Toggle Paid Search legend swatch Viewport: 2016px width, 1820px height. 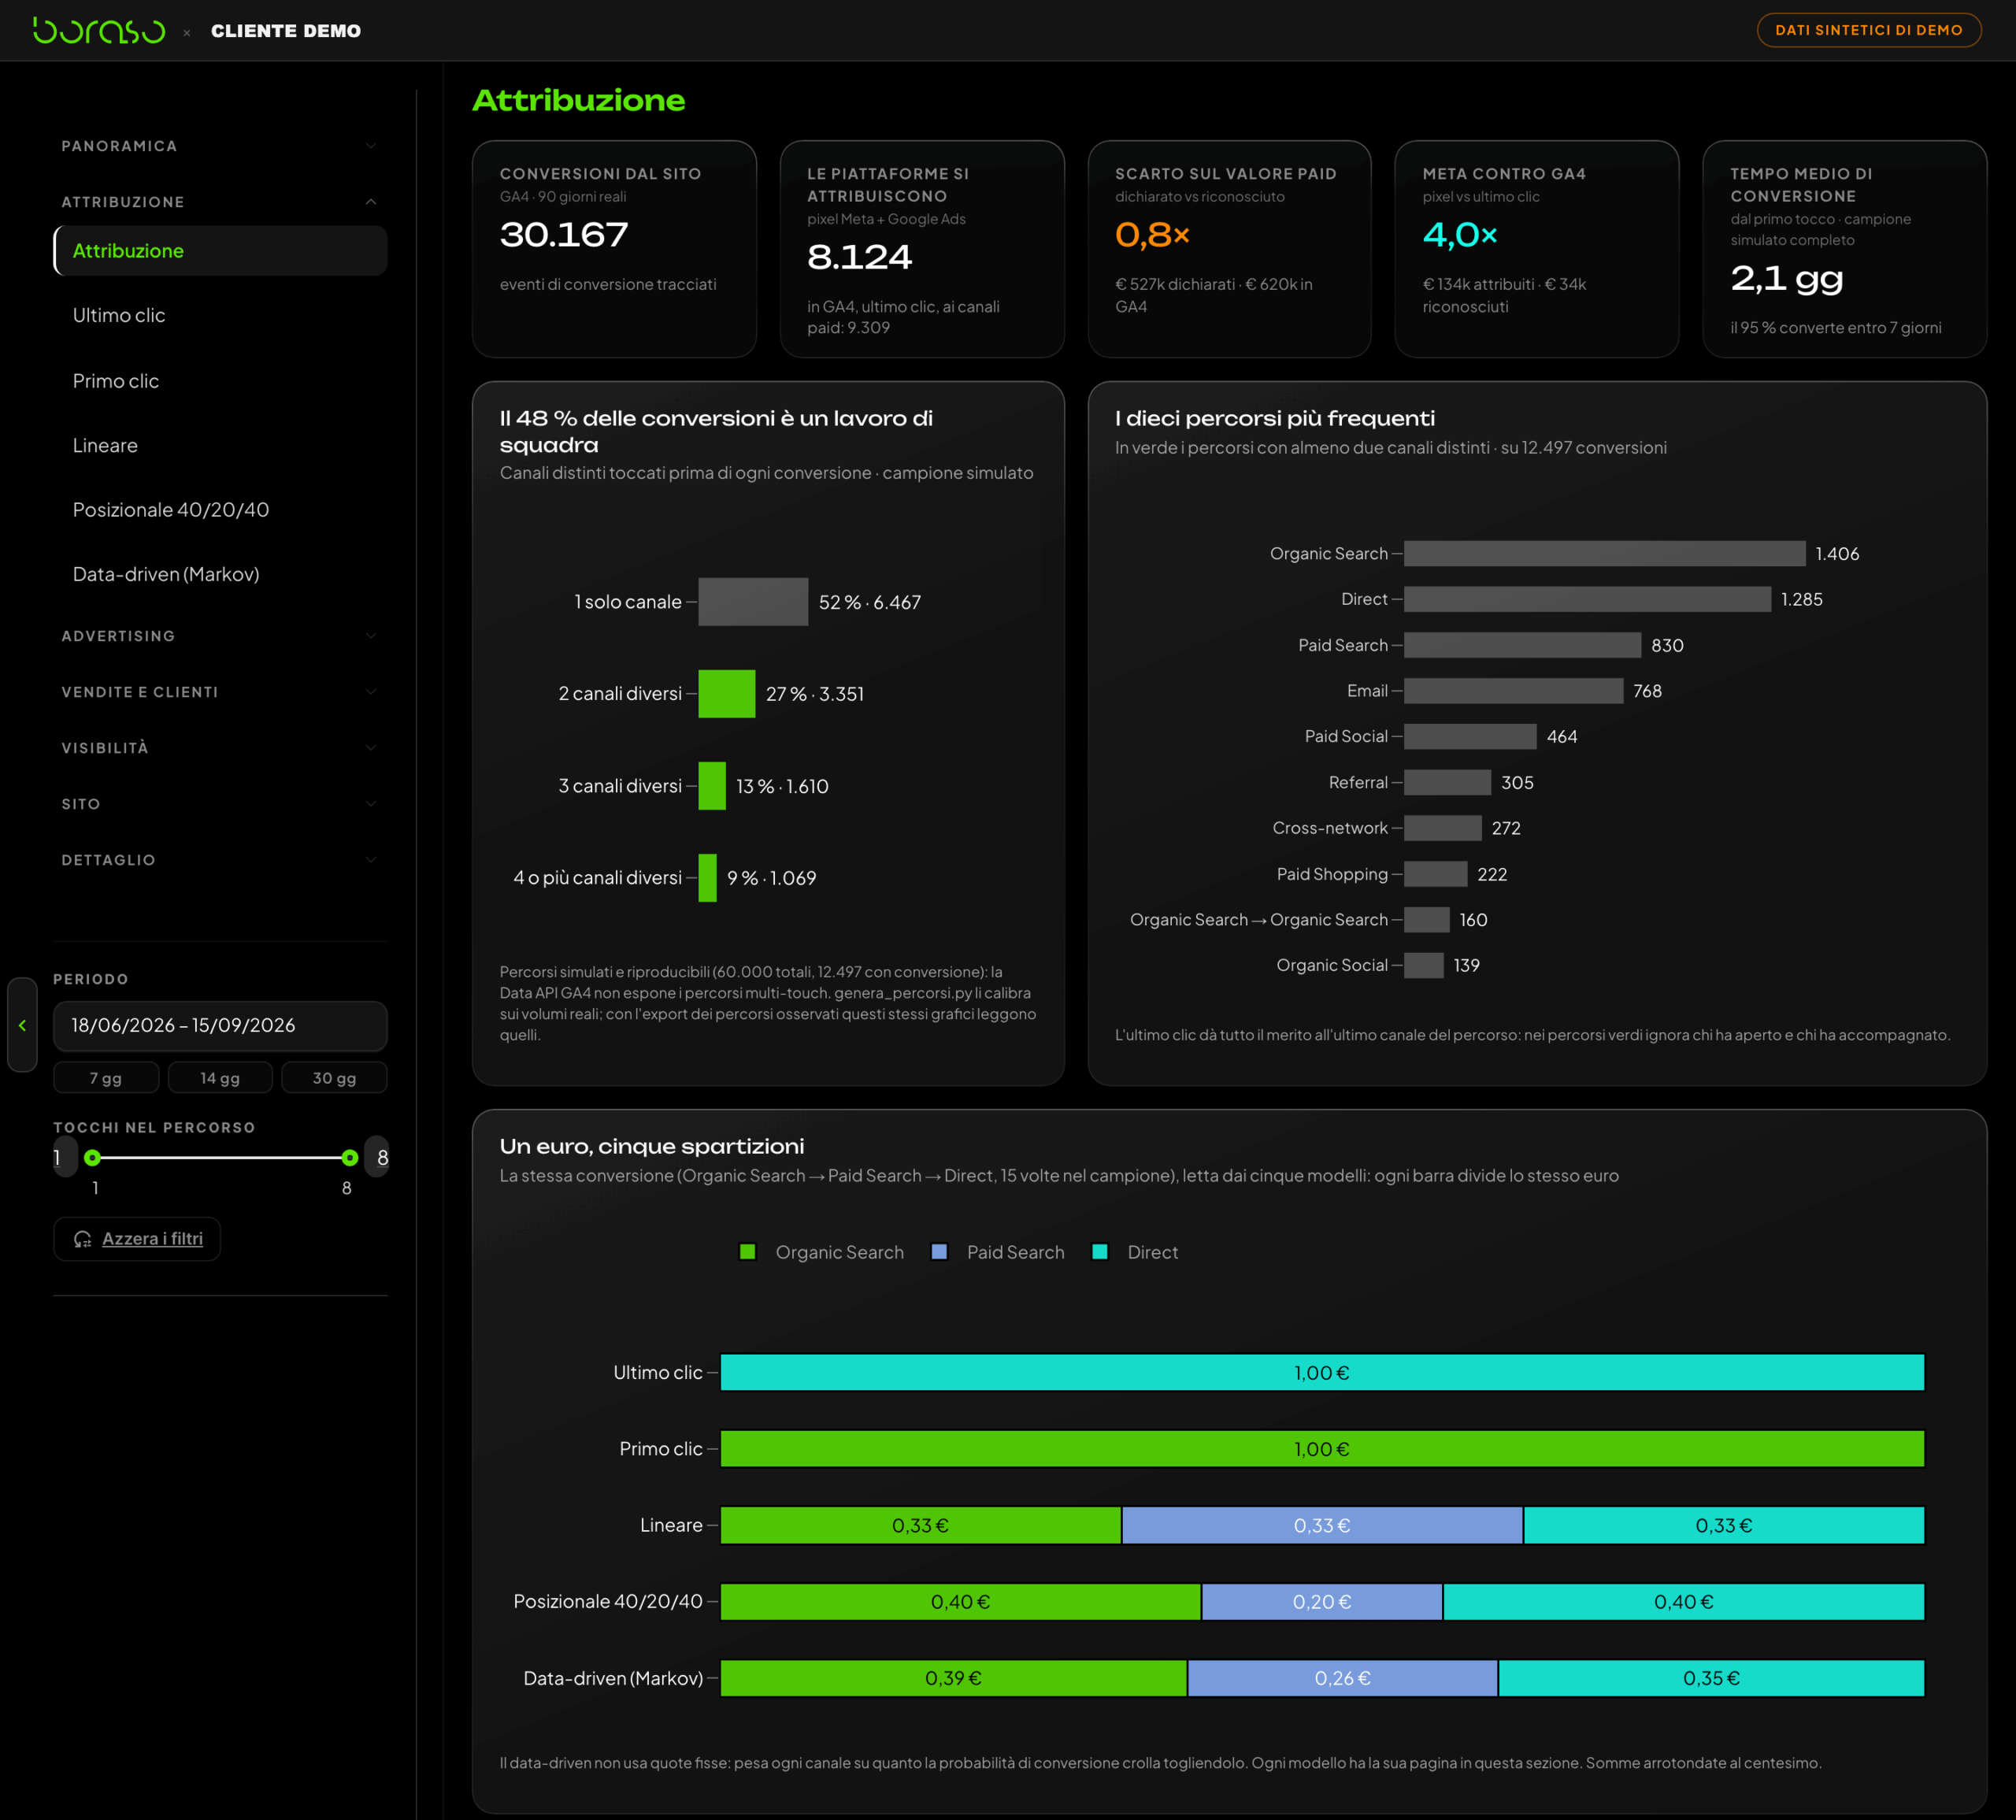coord(939,1252)
